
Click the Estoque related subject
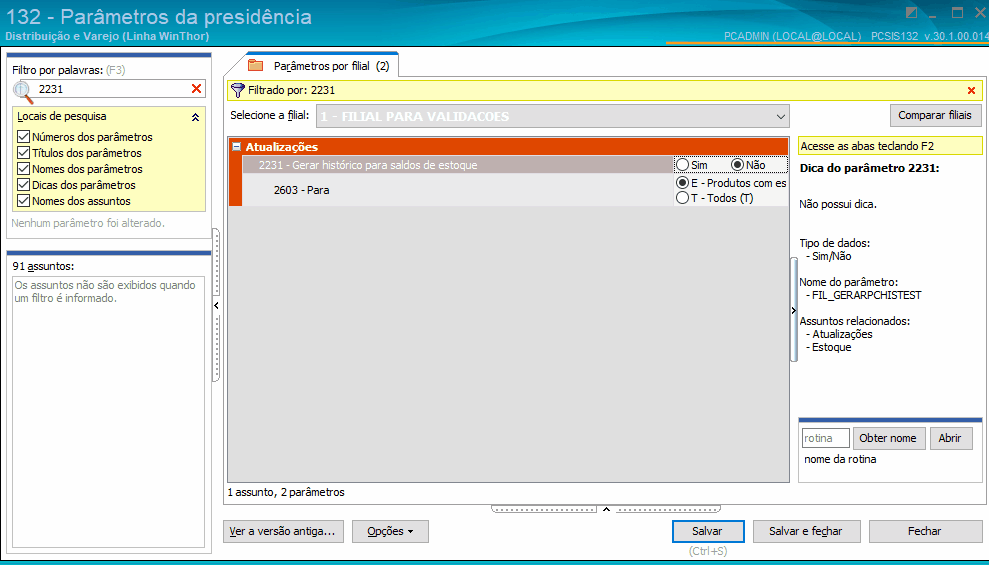coord(831,347)
